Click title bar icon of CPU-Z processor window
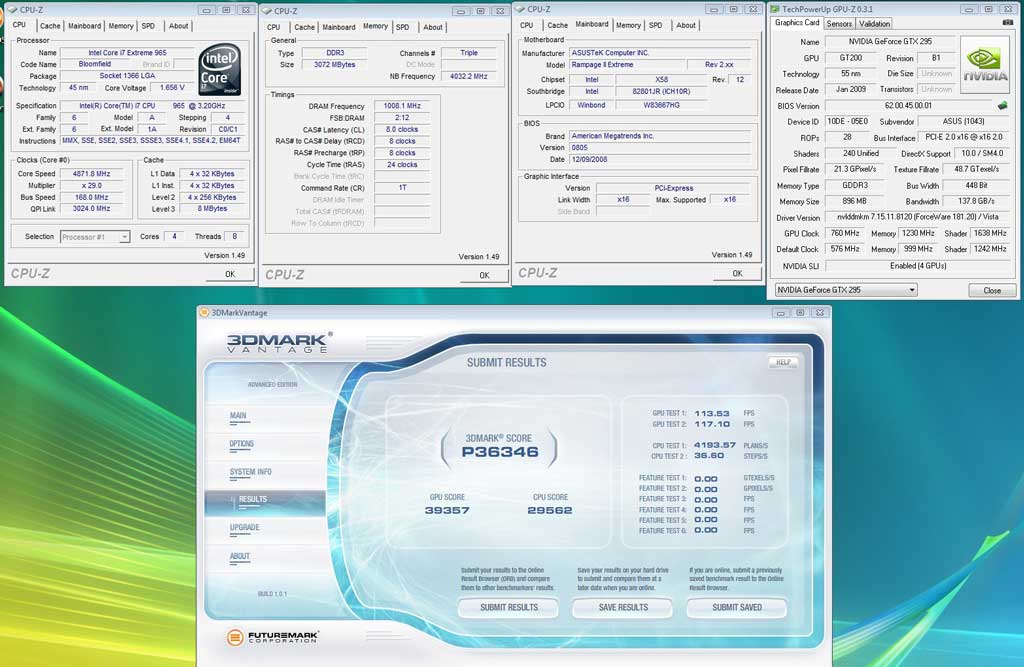This screenshot has height=667, width=1024. [12, 10]
